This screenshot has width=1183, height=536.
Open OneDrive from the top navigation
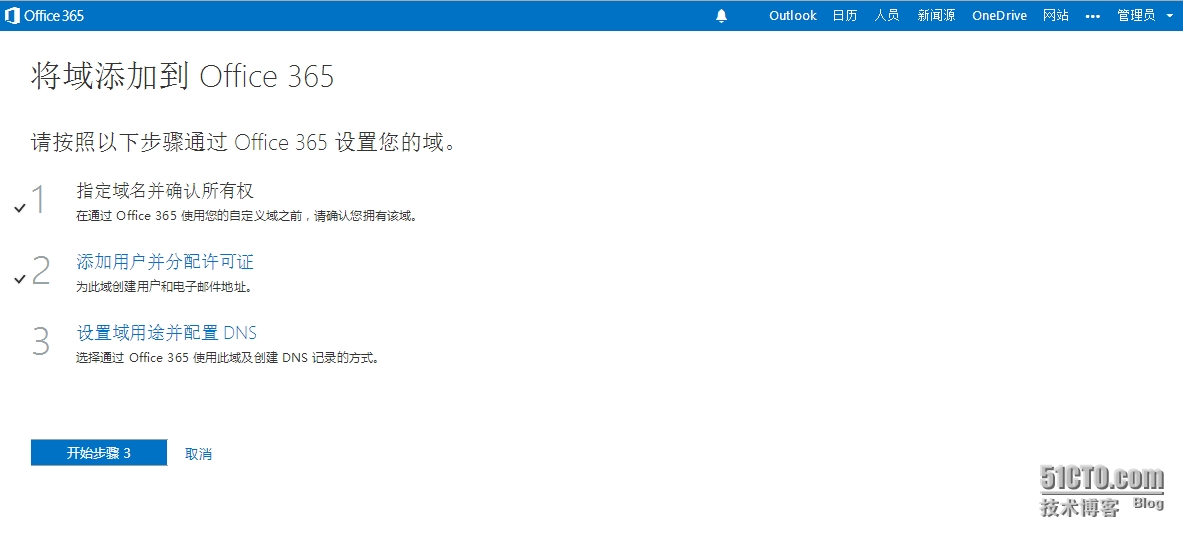pyautogui.click(x=999, y=16)
